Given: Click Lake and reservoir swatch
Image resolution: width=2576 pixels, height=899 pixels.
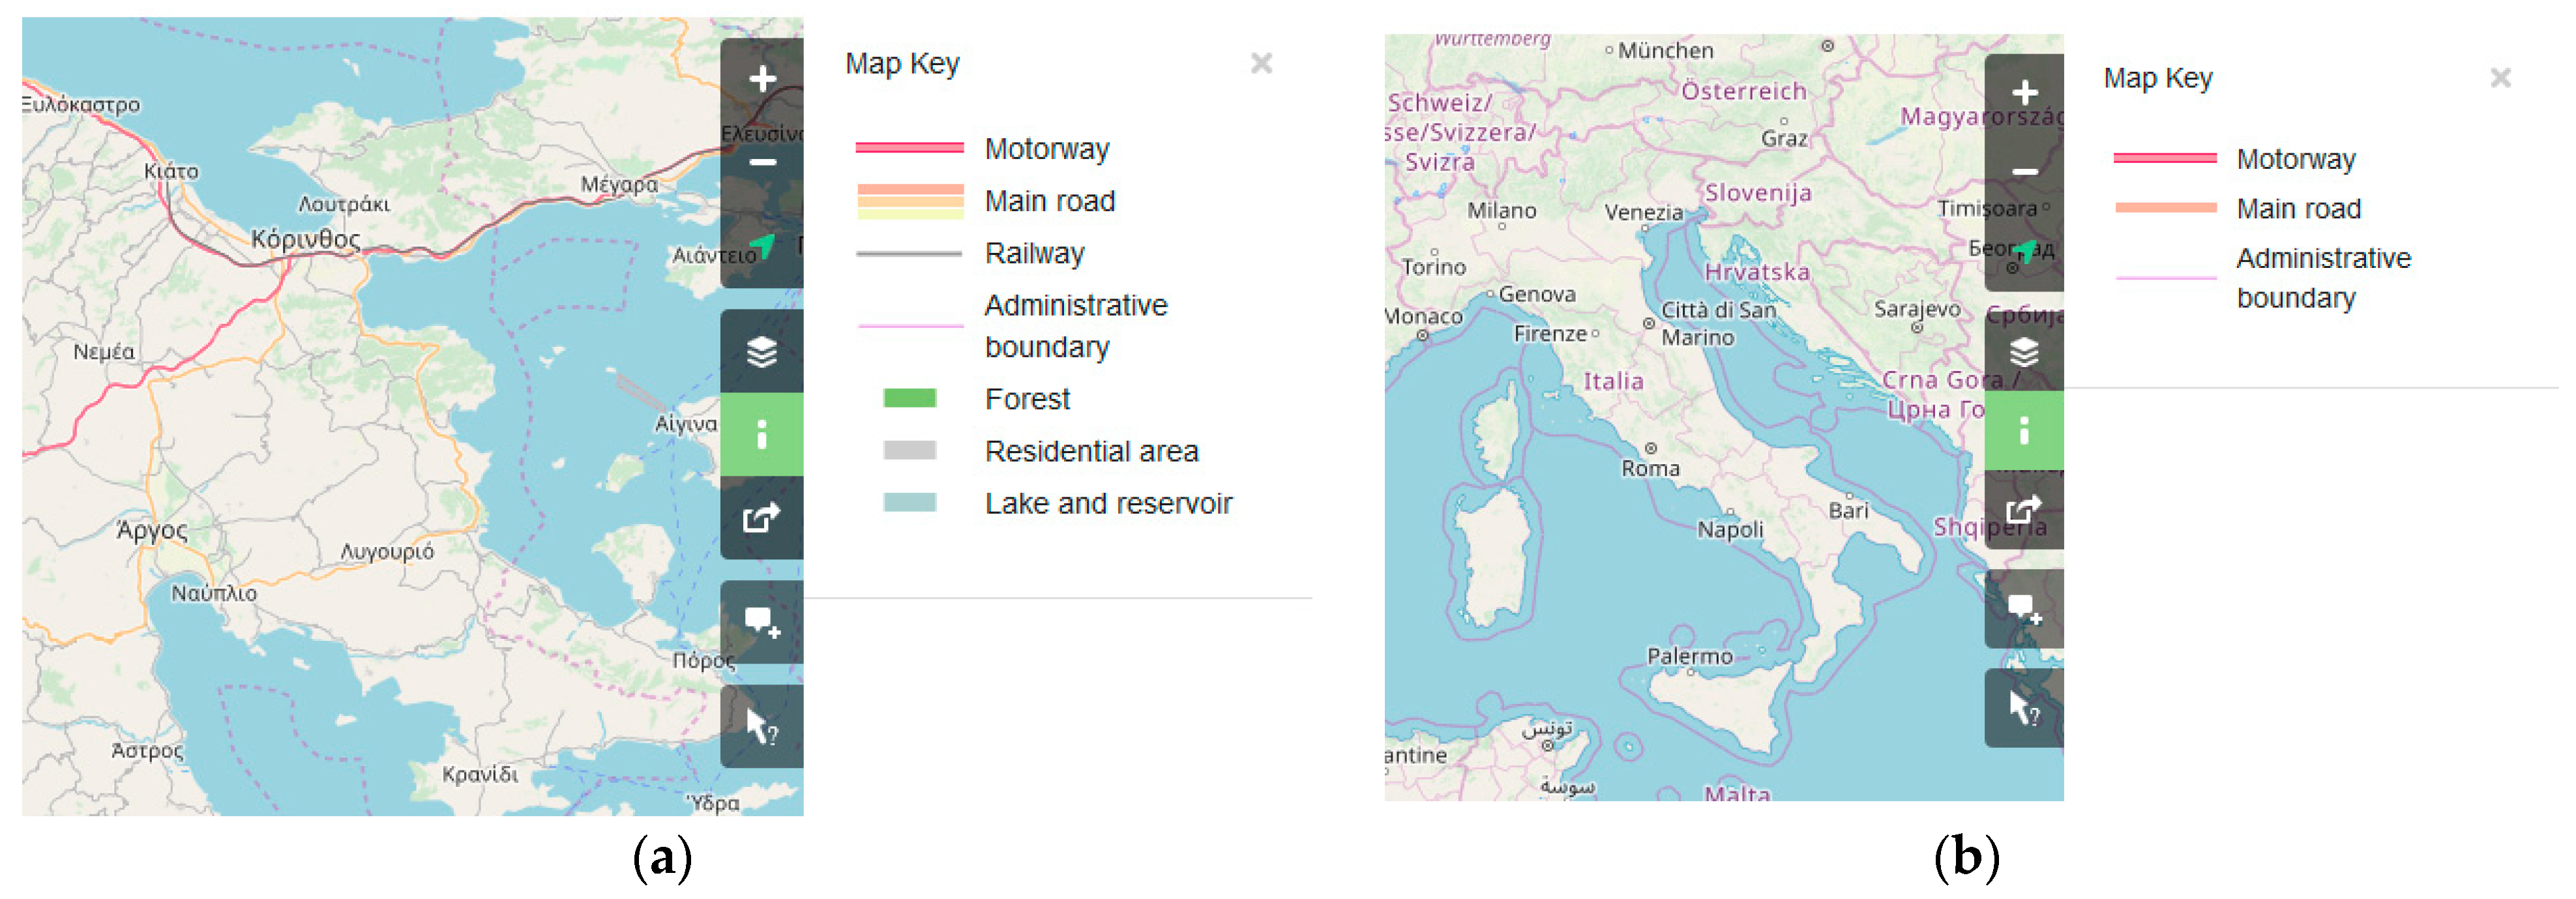Looking at the screenshot, I should click(x=909, y=502).
